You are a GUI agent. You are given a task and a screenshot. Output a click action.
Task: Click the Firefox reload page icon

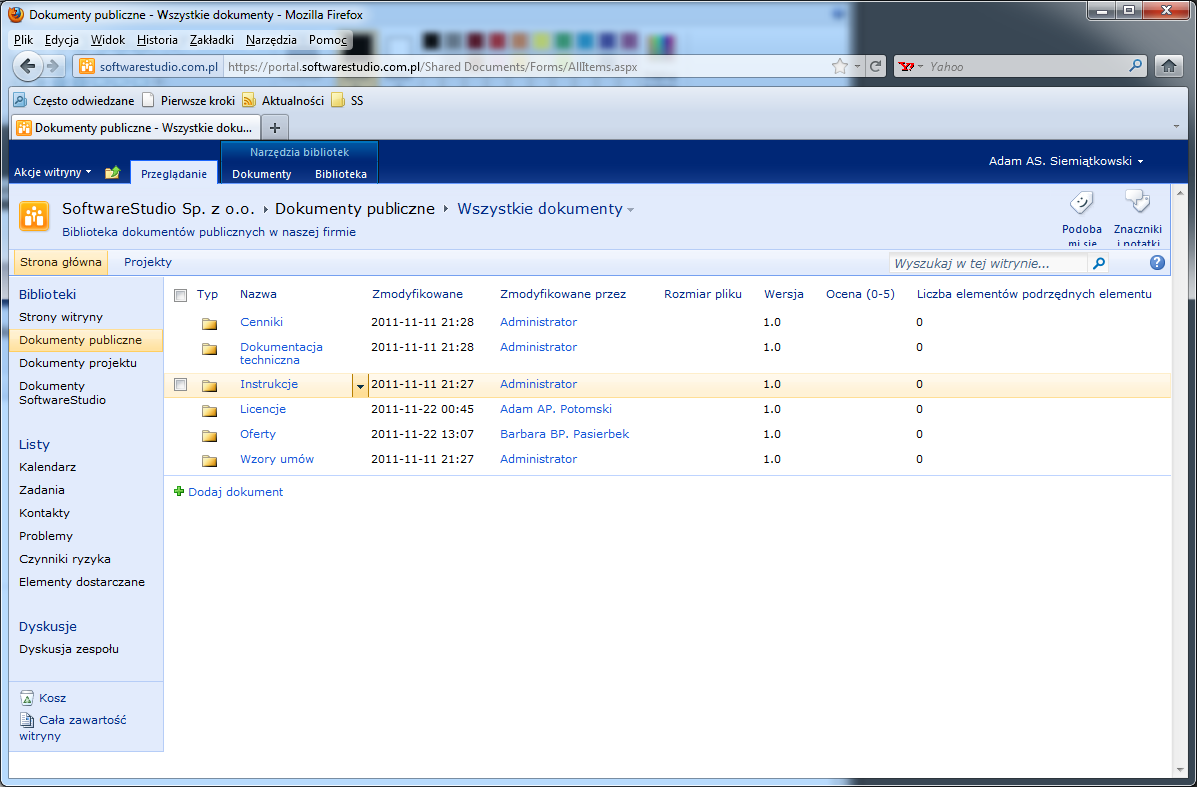pos(876,66)
